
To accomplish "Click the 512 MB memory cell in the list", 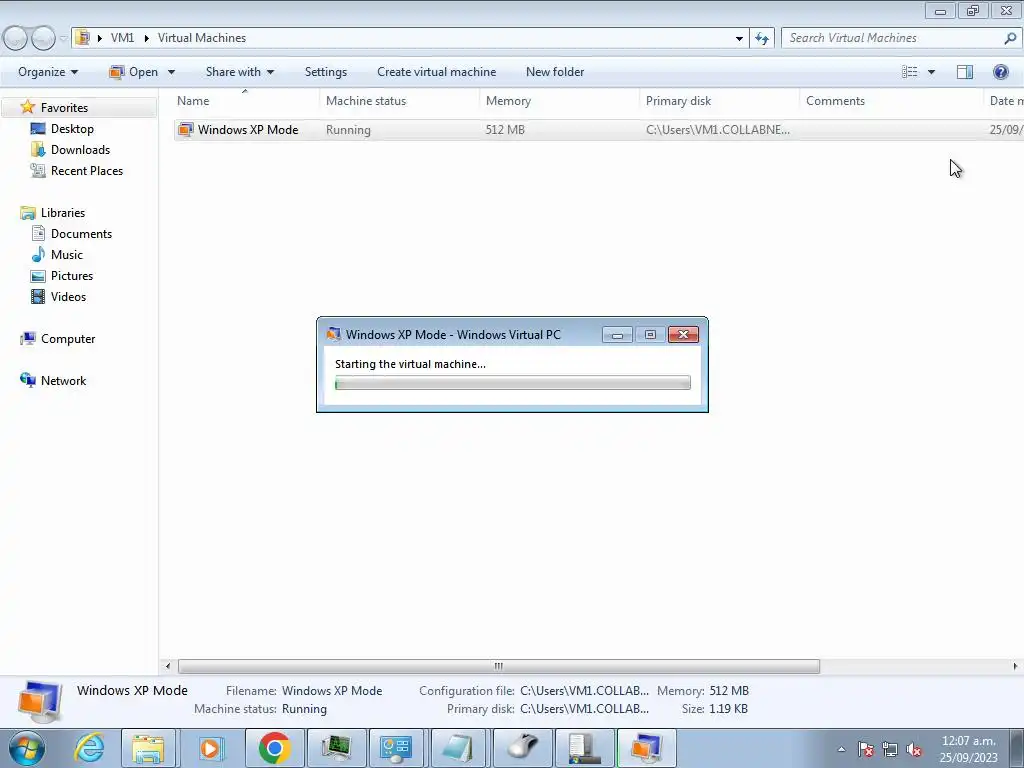I will click(x=505, y=130).
